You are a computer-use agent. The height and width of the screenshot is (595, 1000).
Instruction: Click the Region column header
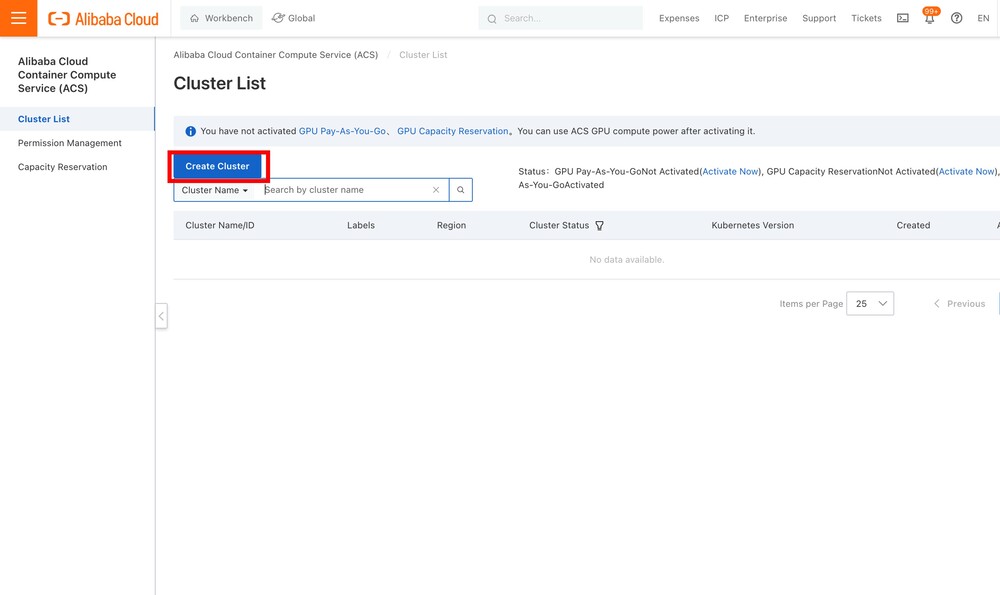tap(452, 225)
